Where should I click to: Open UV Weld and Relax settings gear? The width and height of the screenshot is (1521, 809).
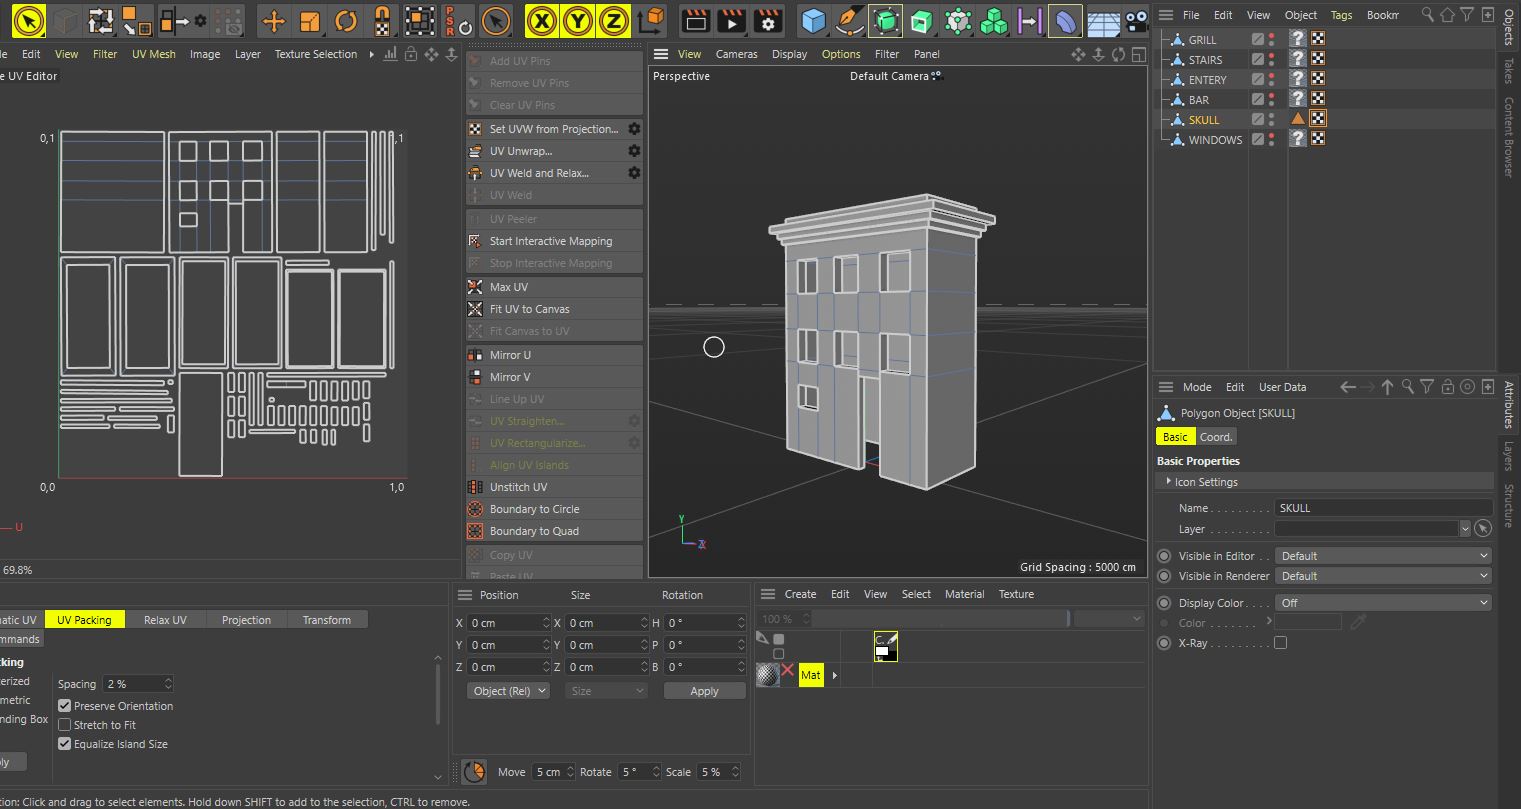(634, 173)
